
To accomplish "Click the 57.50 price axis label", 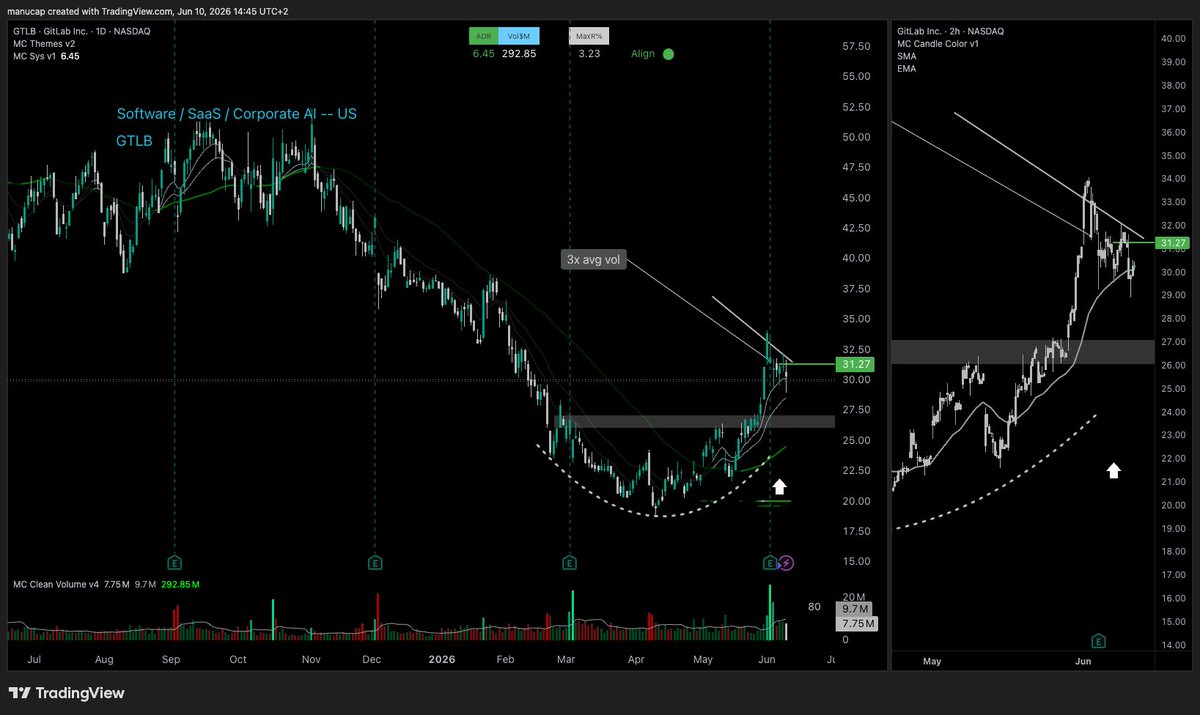I will [x=856, y=47].
